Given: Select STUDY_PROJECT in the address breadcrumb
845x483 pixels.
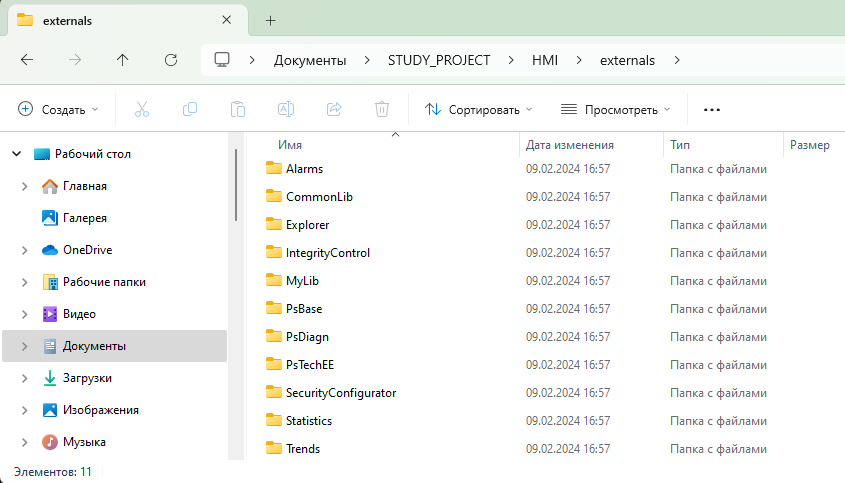Looking at the screenshot, I should [x=439, y=60].
